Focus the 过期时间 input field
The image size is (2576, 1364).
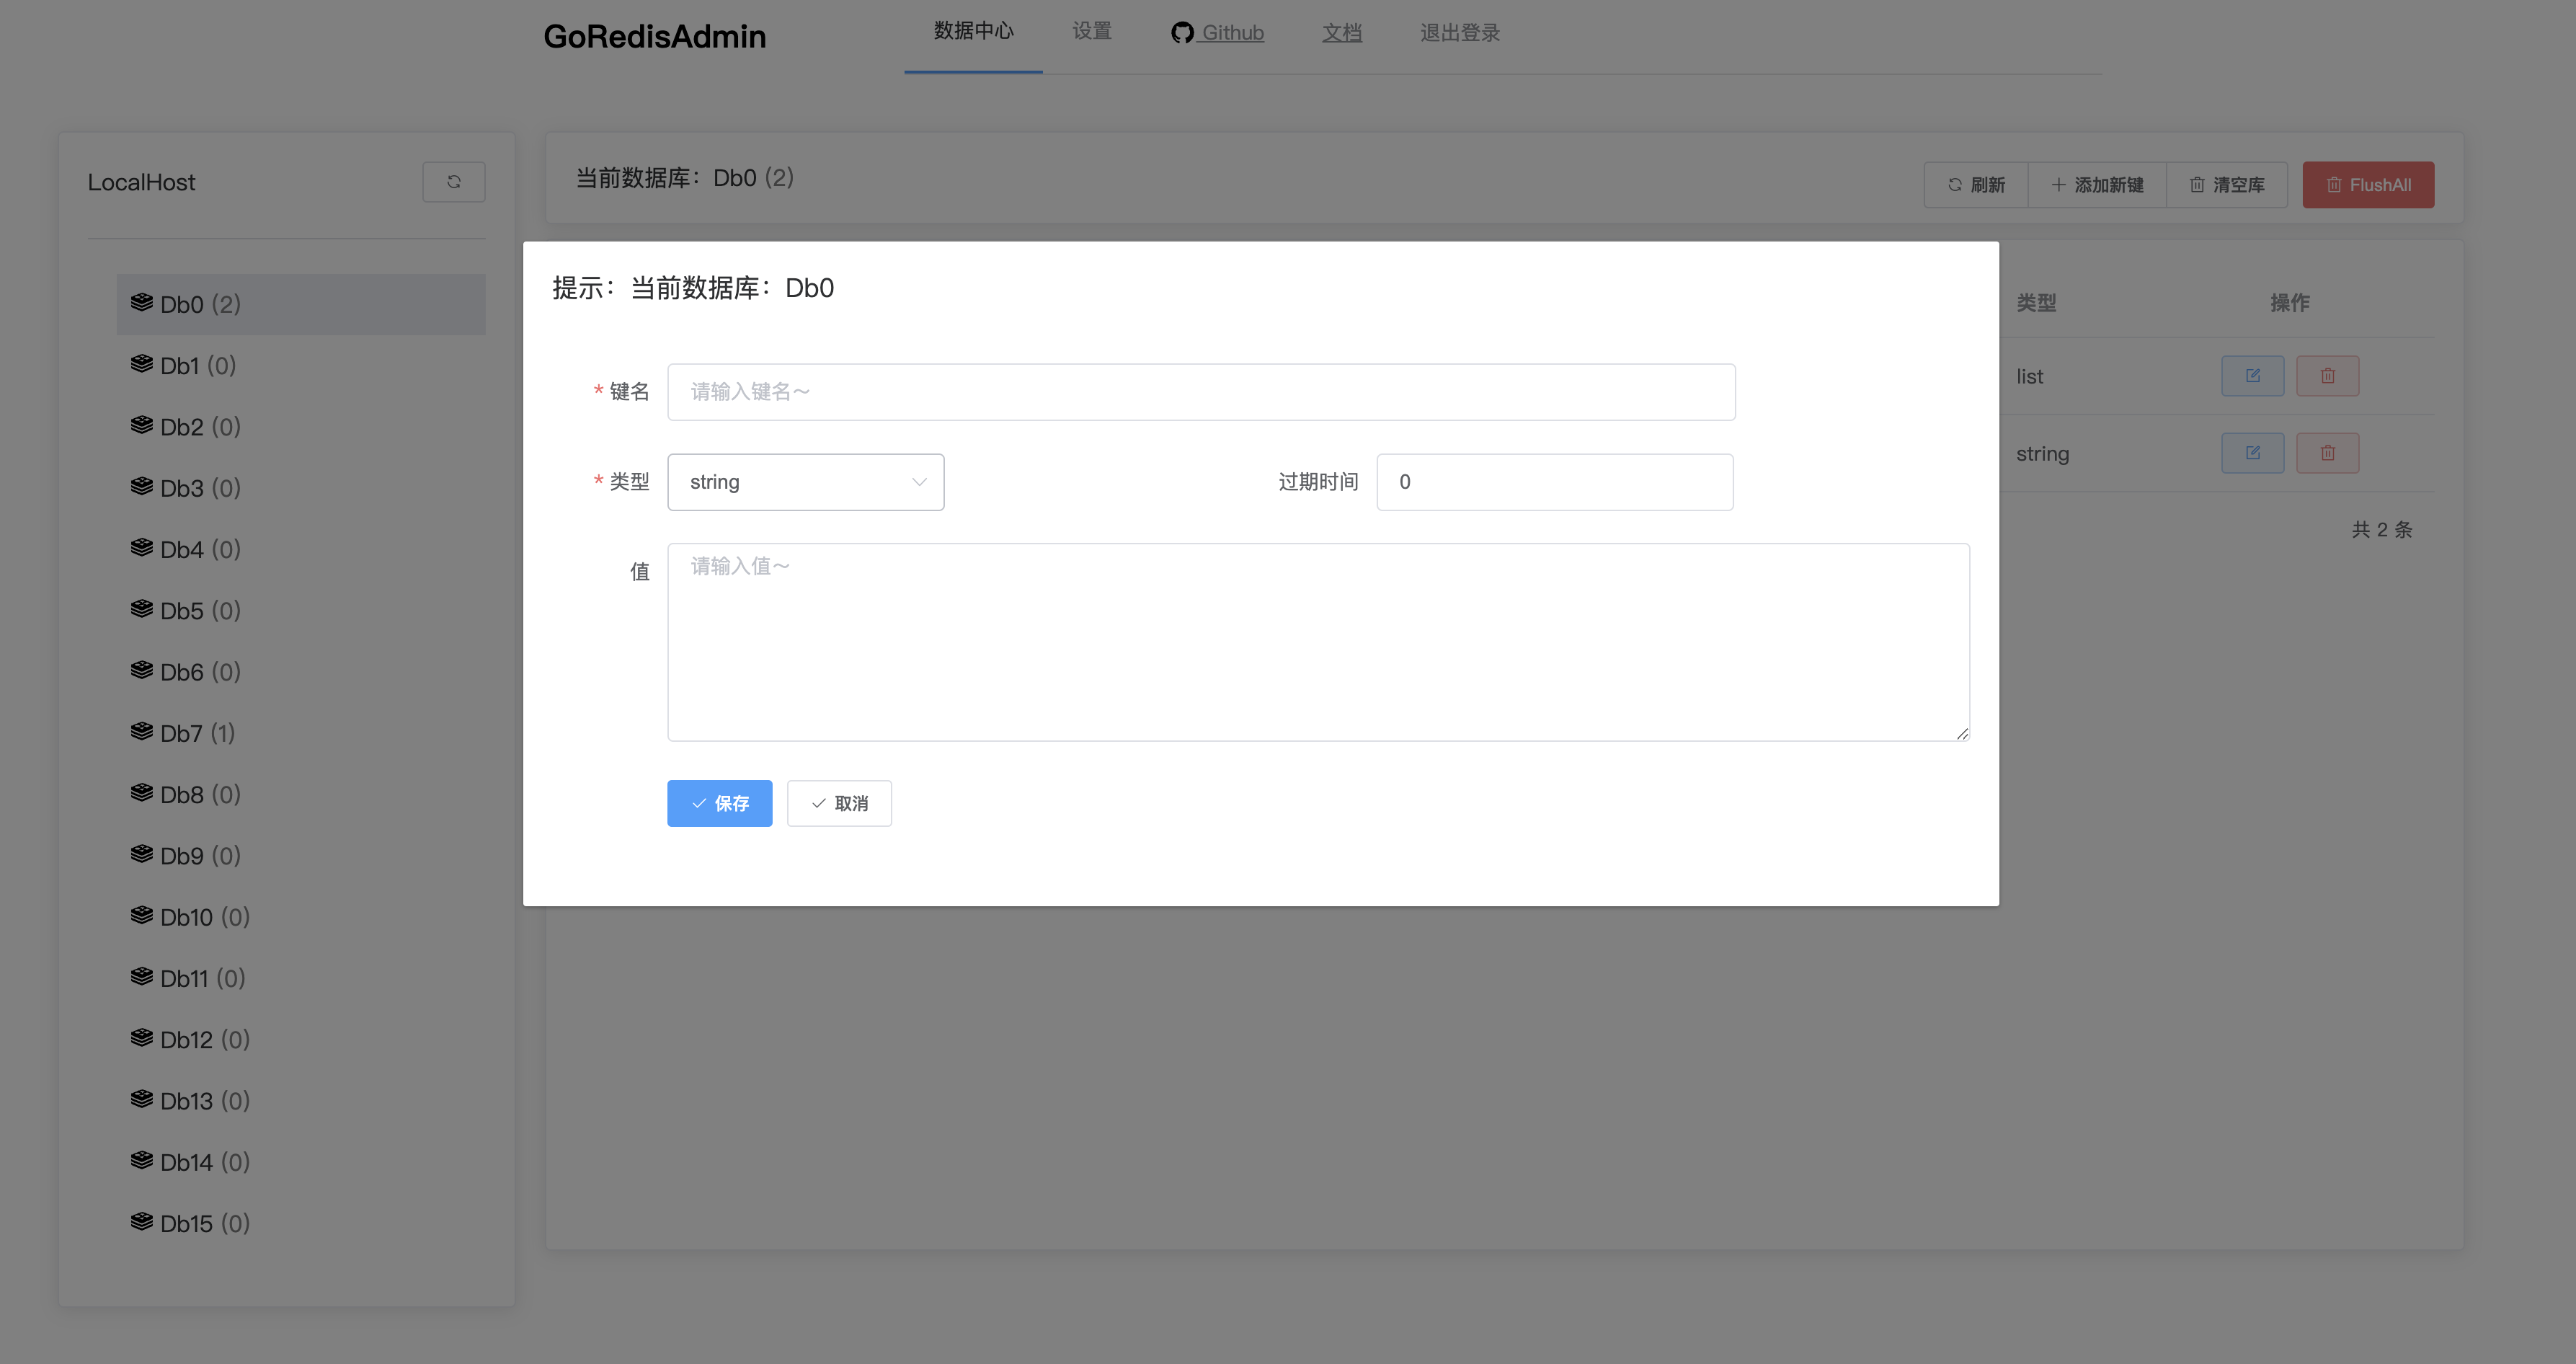(x=1554, y=482)
